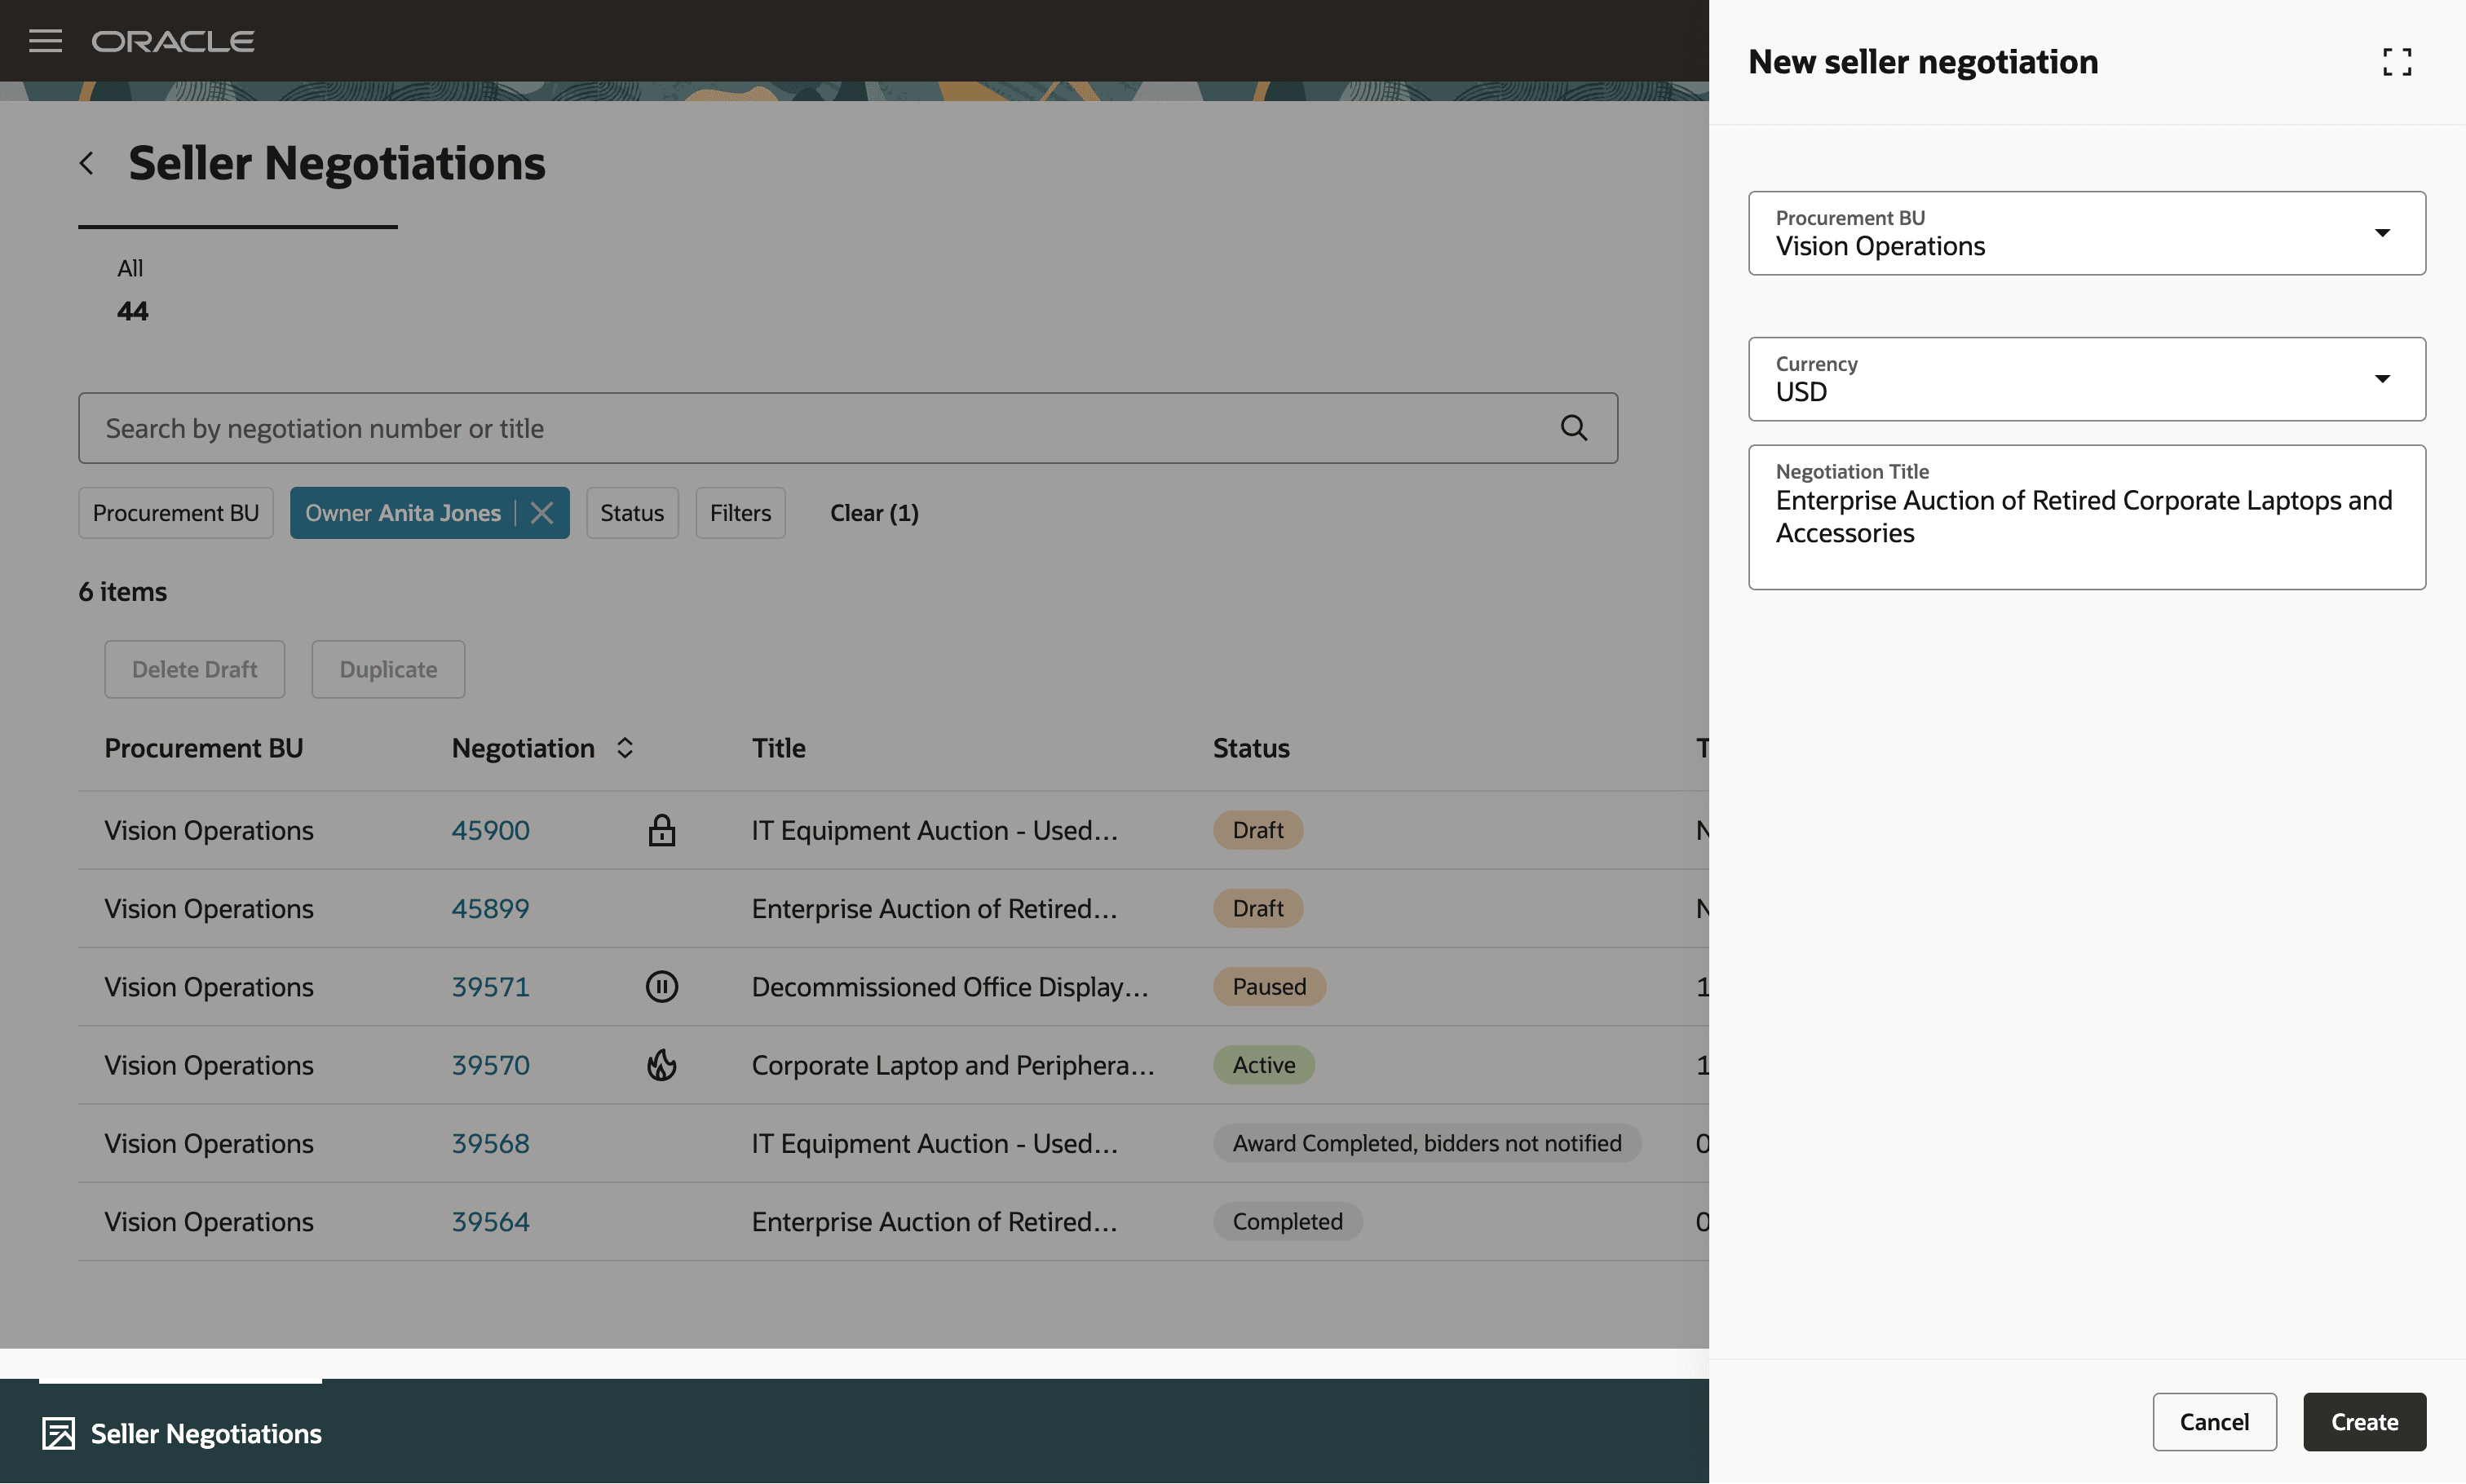Click the Title column header
This screenshot has height=1484, width=2466.
tap(778, 748)
